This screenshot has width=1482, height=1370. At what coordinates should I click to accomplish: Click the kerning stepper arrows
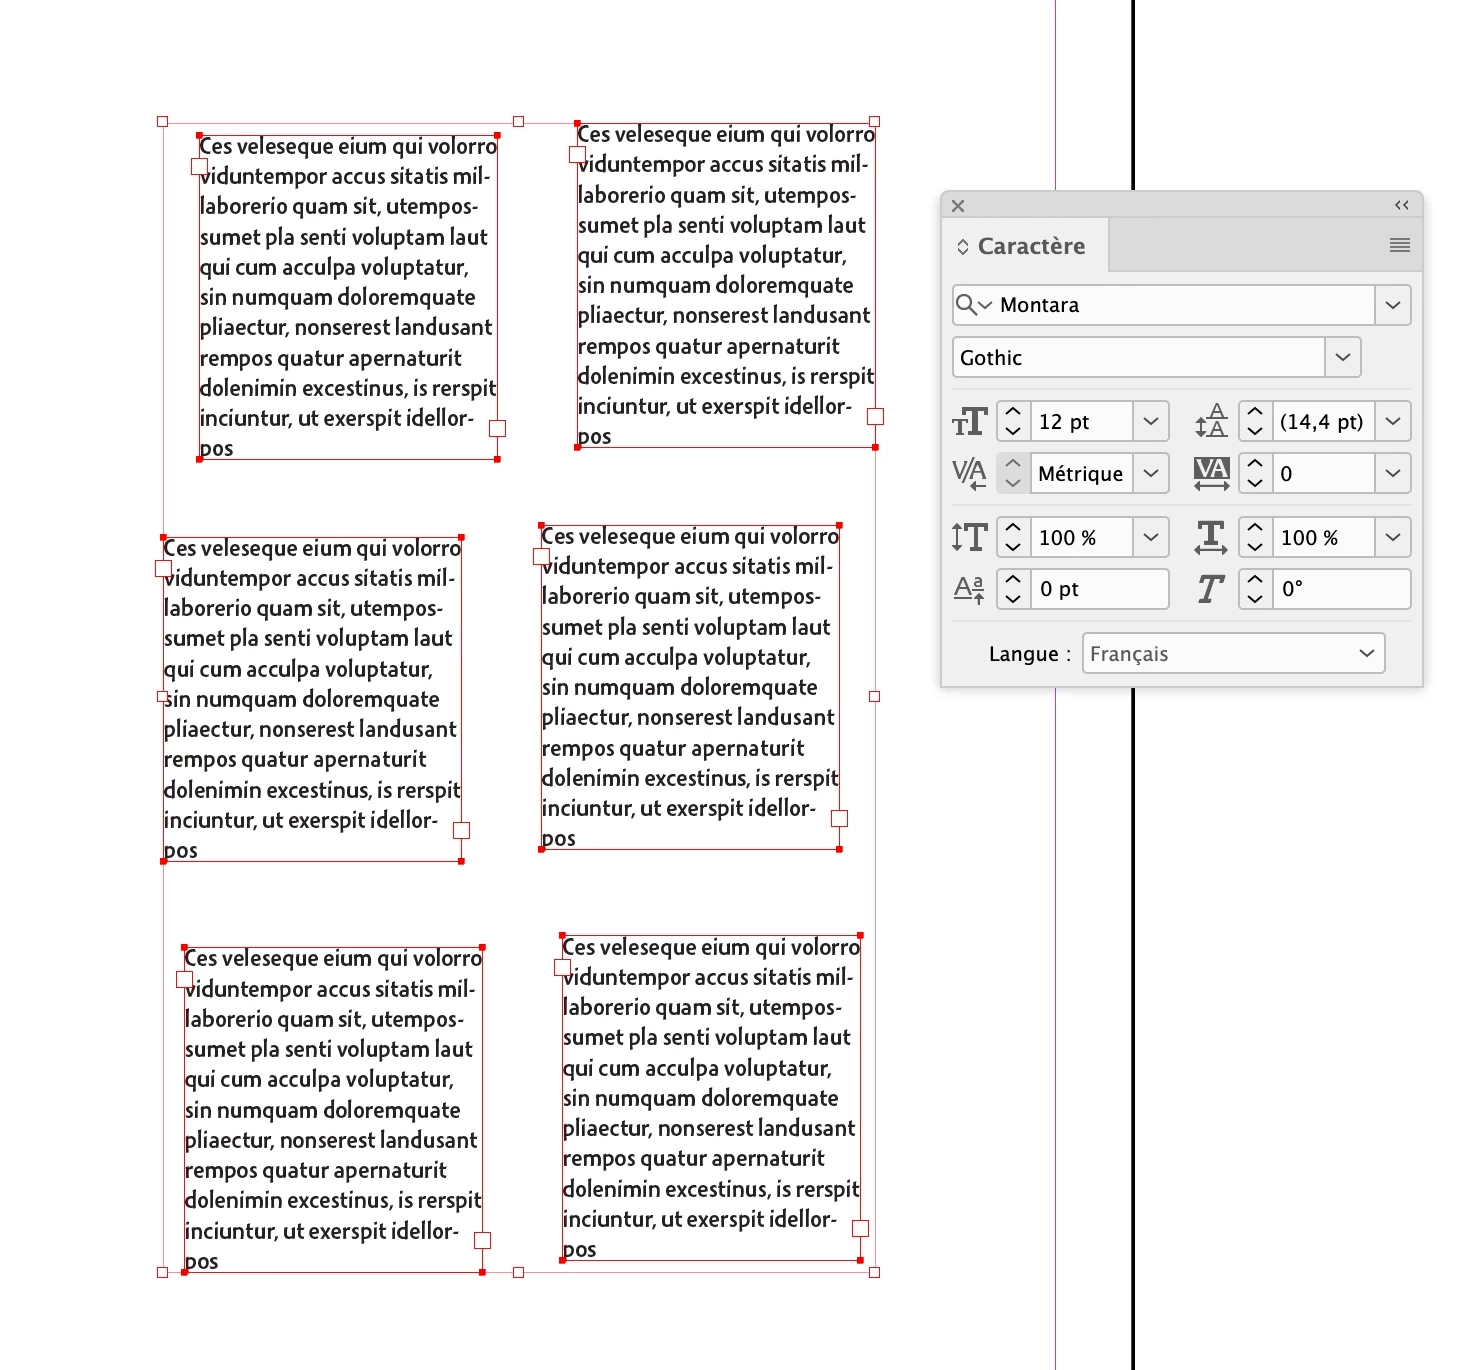[x=1013, y=473]
